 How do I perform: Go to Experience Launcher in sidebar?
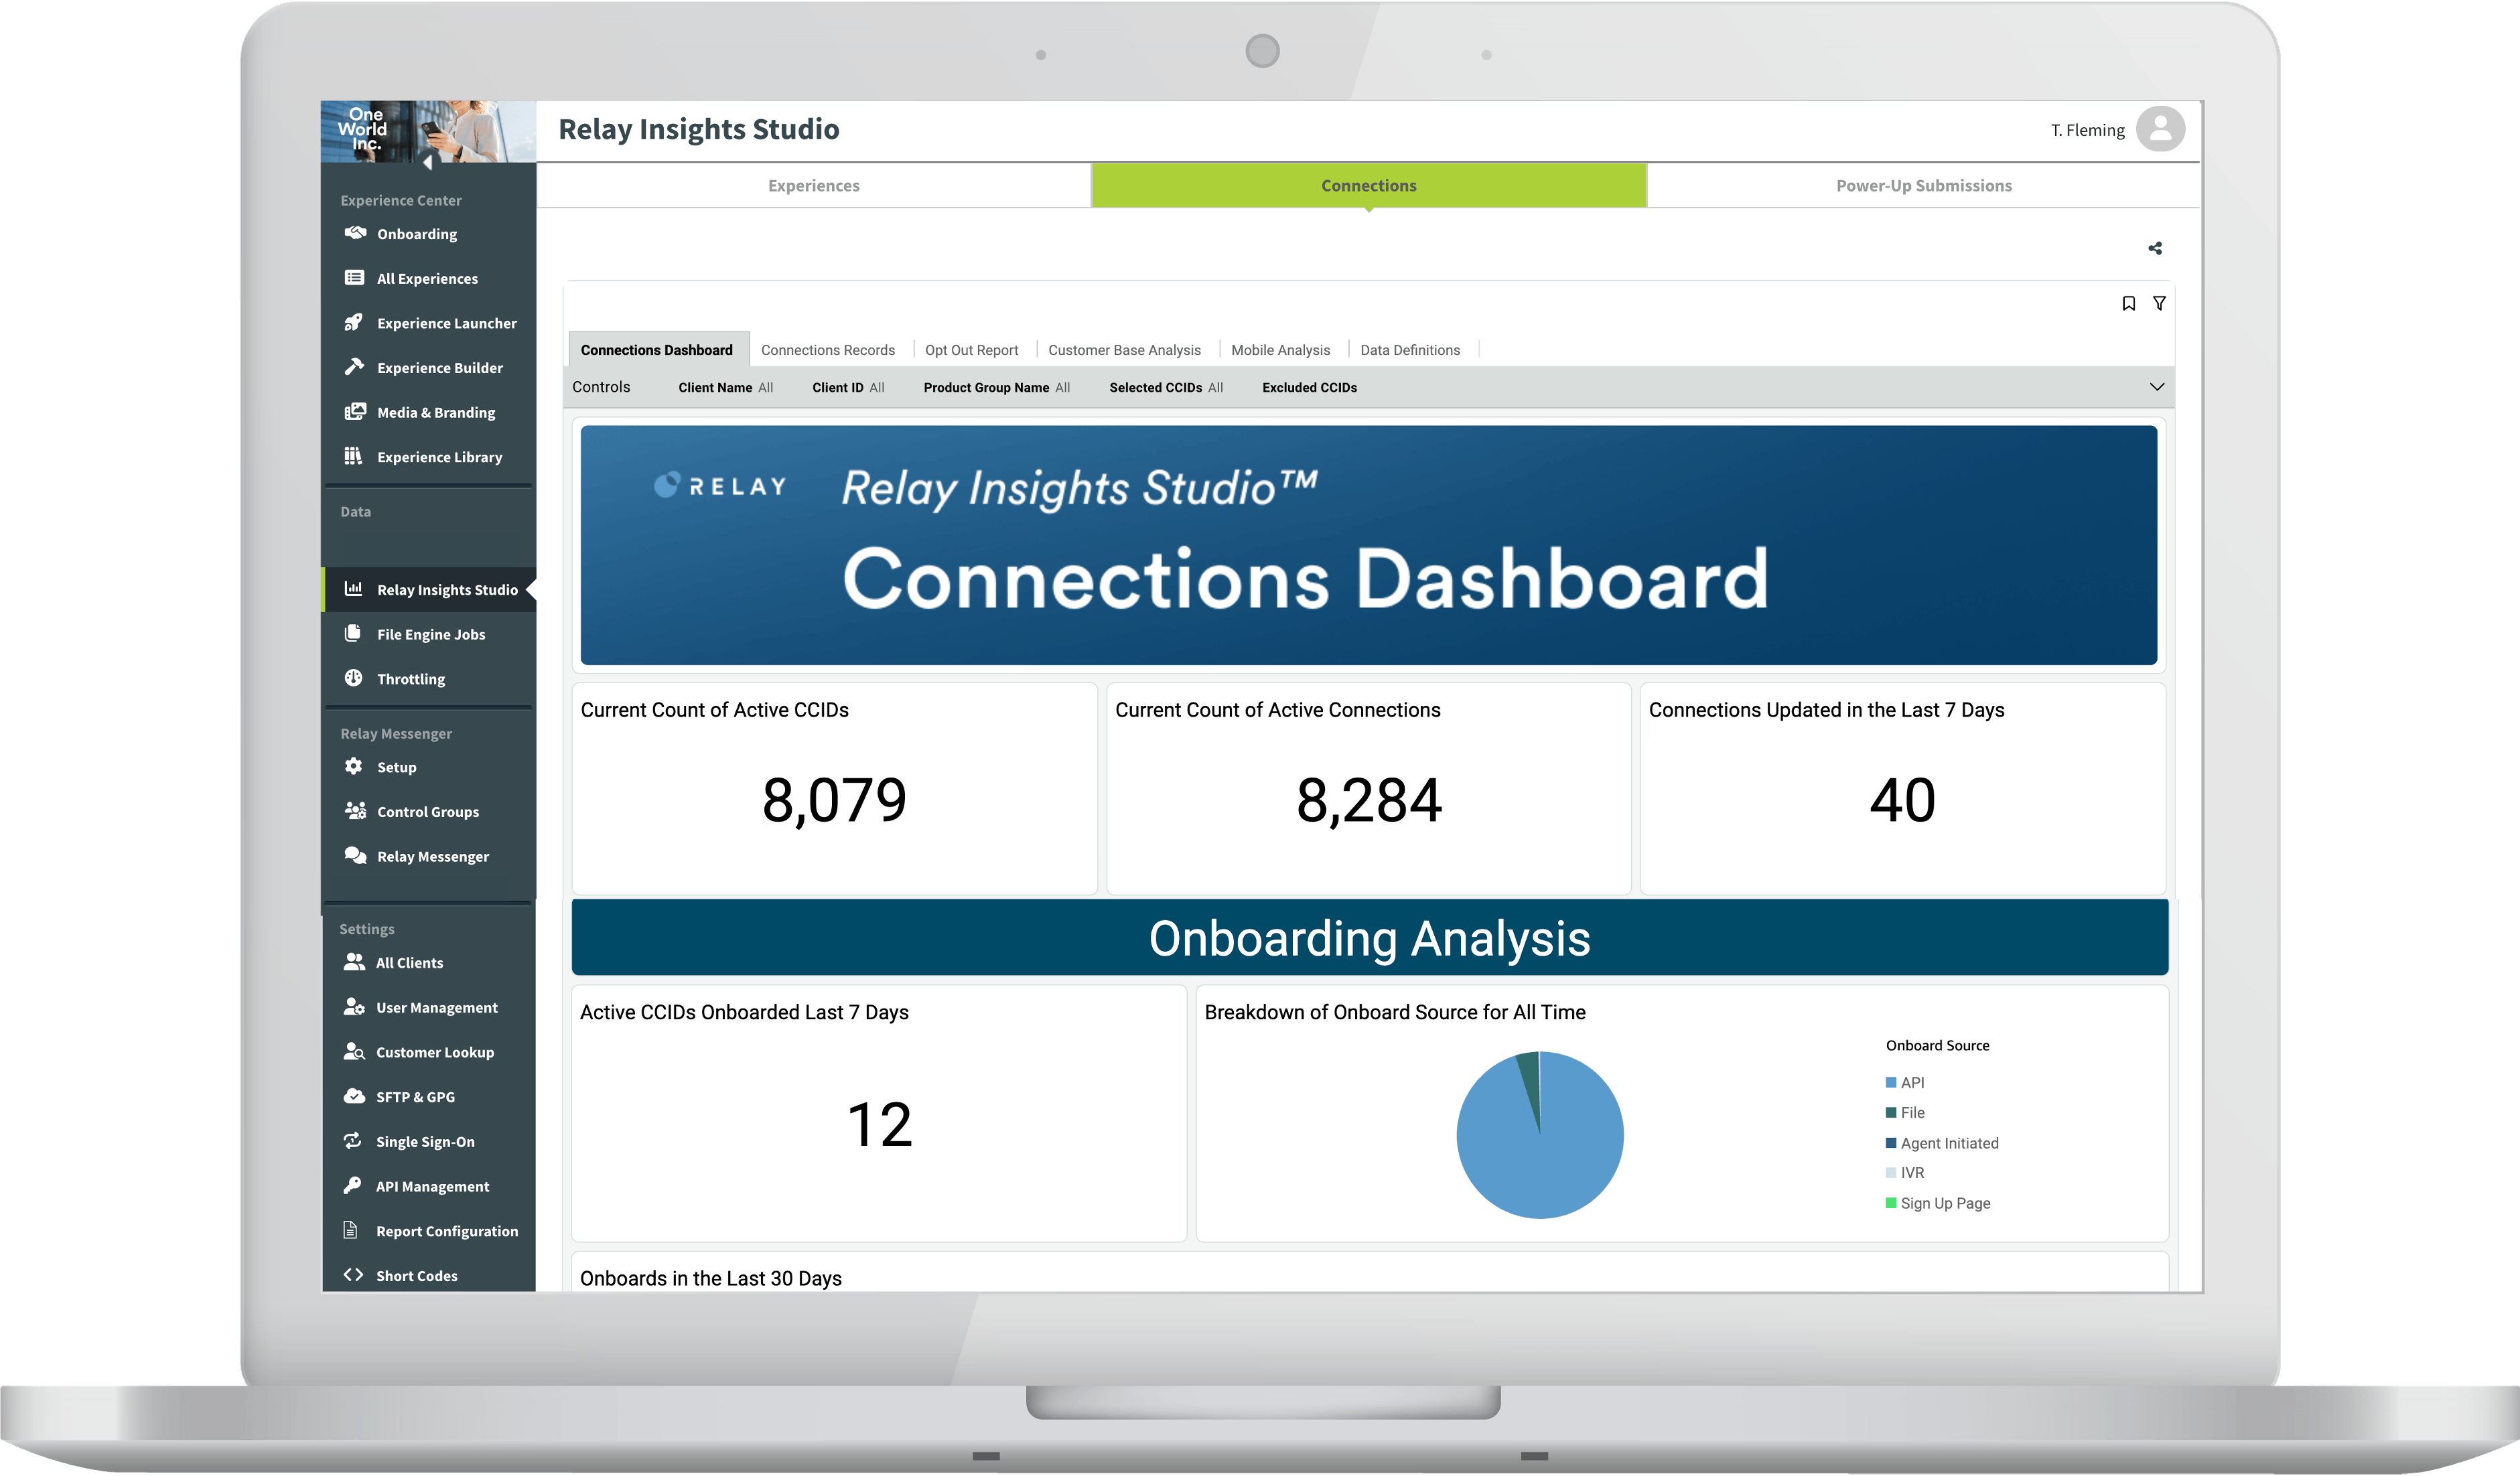tap(430, 323)
